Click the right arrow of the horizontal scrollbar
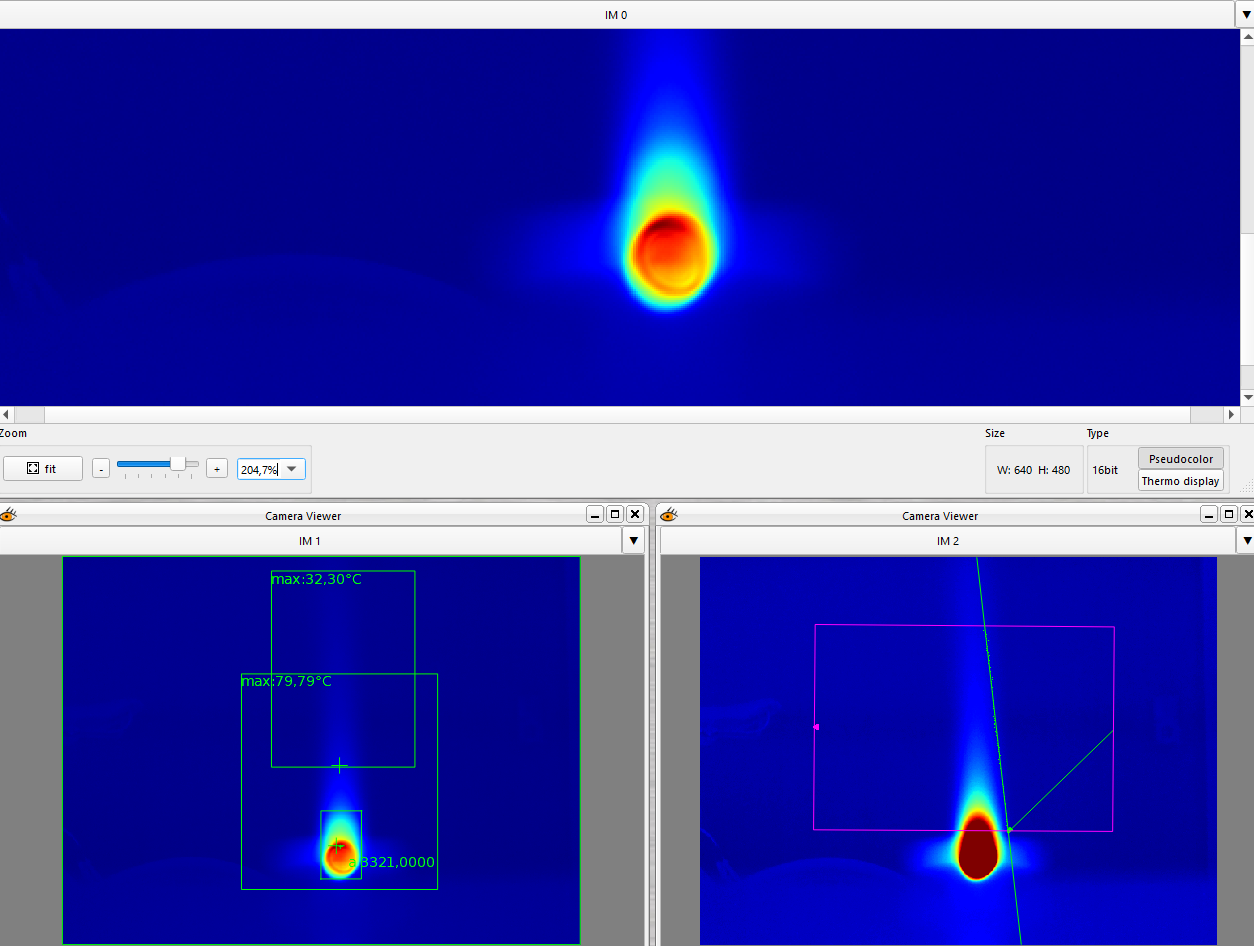The width and height of the screenshot is (1254, 946). coord(1231,414)
